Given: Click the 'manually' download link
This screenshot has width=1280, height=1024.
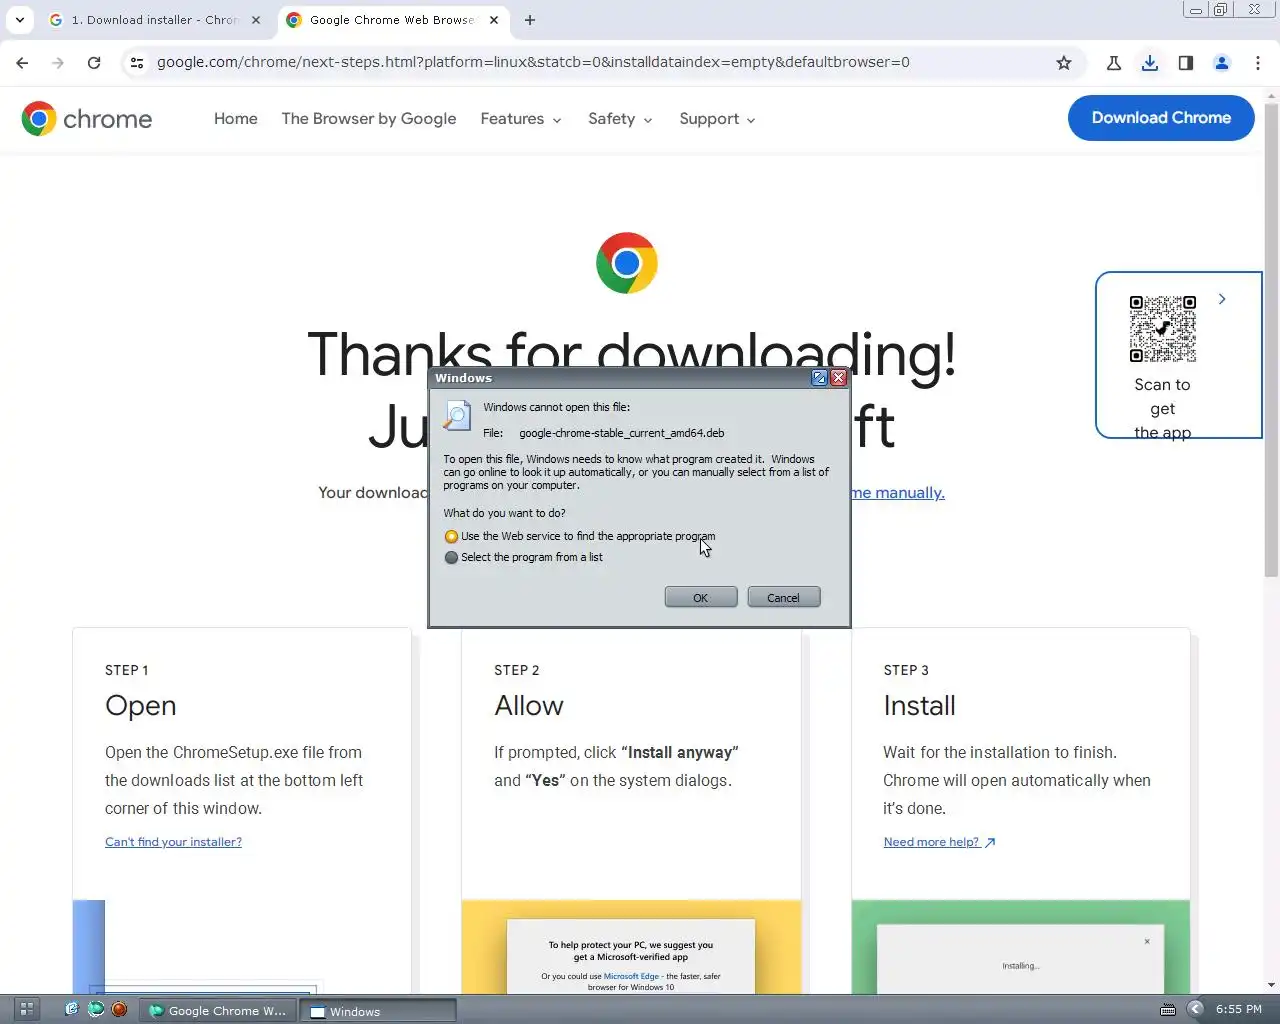Looking at the screenshot, I should [x=897, y=493].
